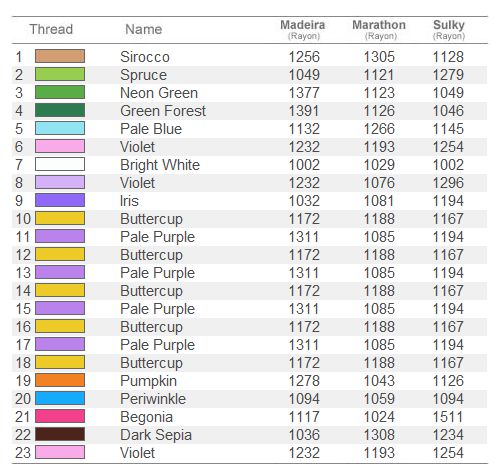The image size is (500, 474).
Task: Select Marathon code 1308 for Dark Sepia
Action: pos(379,435)
